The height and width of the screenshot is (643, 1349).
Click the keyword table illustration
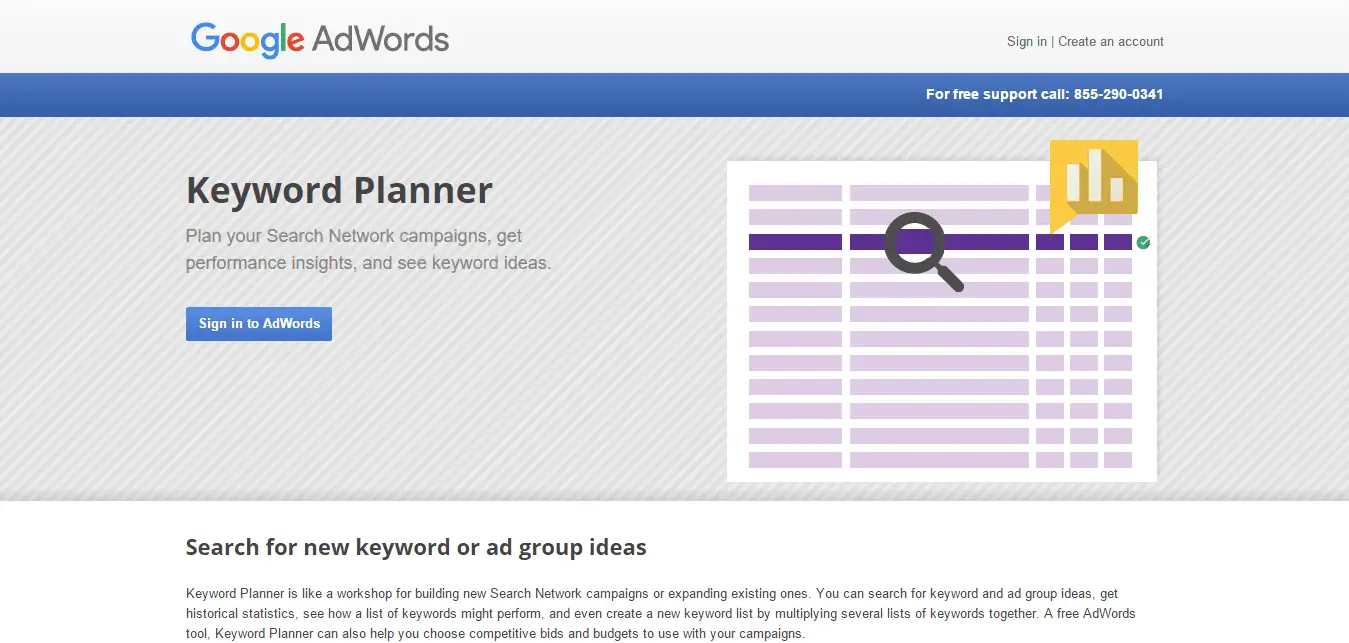pyautogui.click(x=942, y=321)
